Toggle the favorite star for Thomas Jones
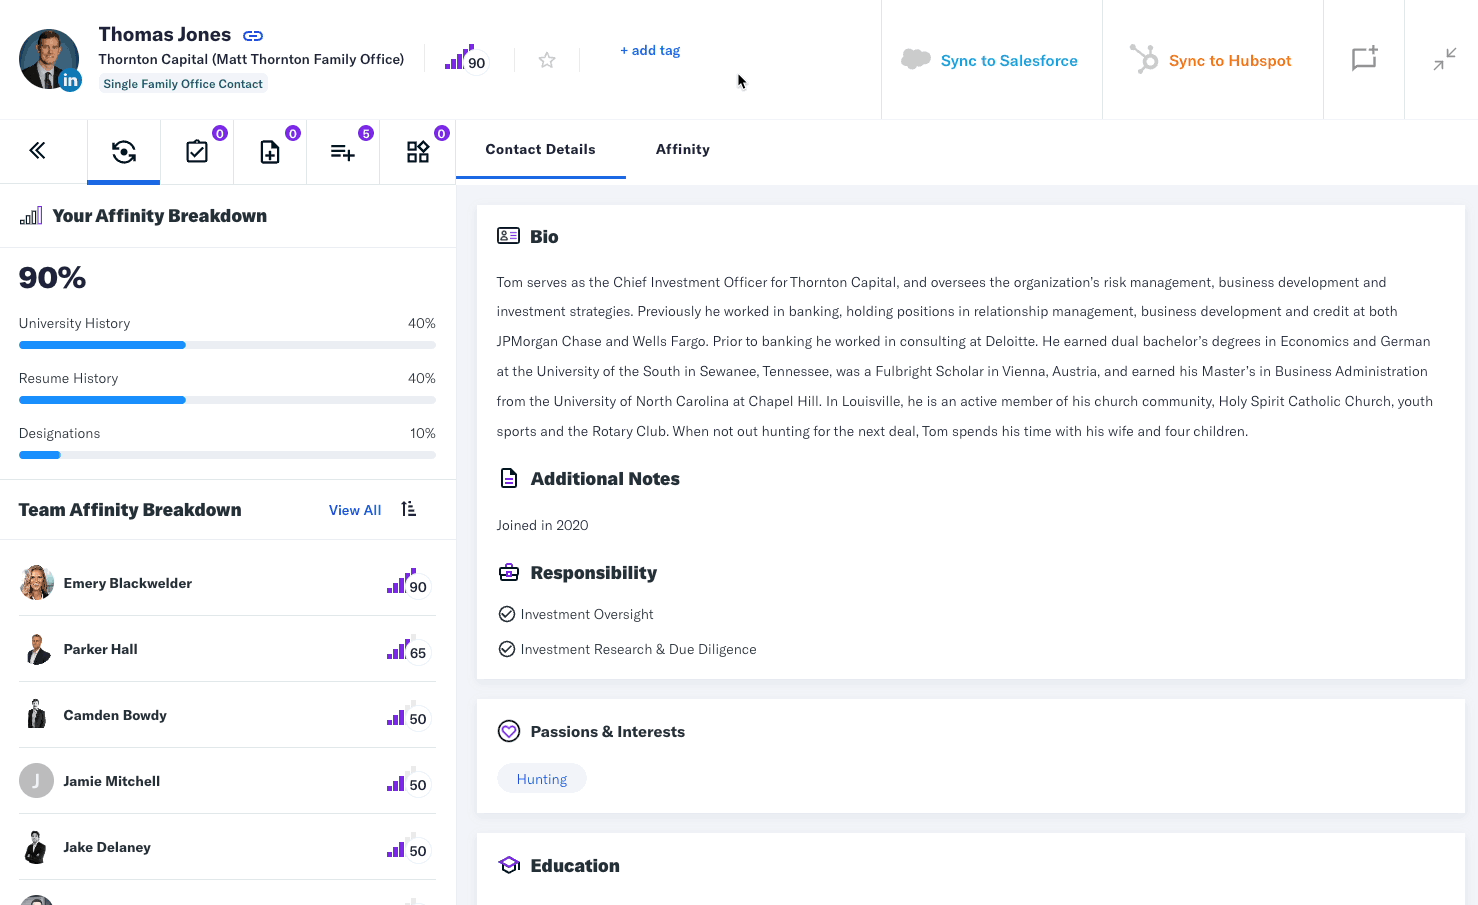Screen dimensions: 1478x905 pyautogui.click(x=546, y=59)
